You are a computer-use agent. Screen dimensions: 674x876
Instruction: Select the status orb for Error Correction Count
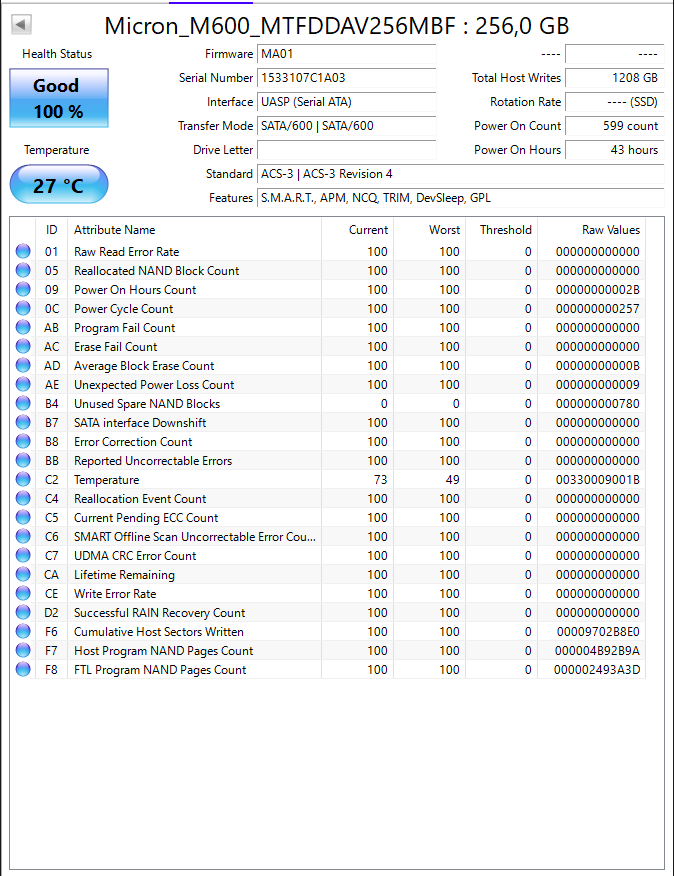(x=23, y=441)
